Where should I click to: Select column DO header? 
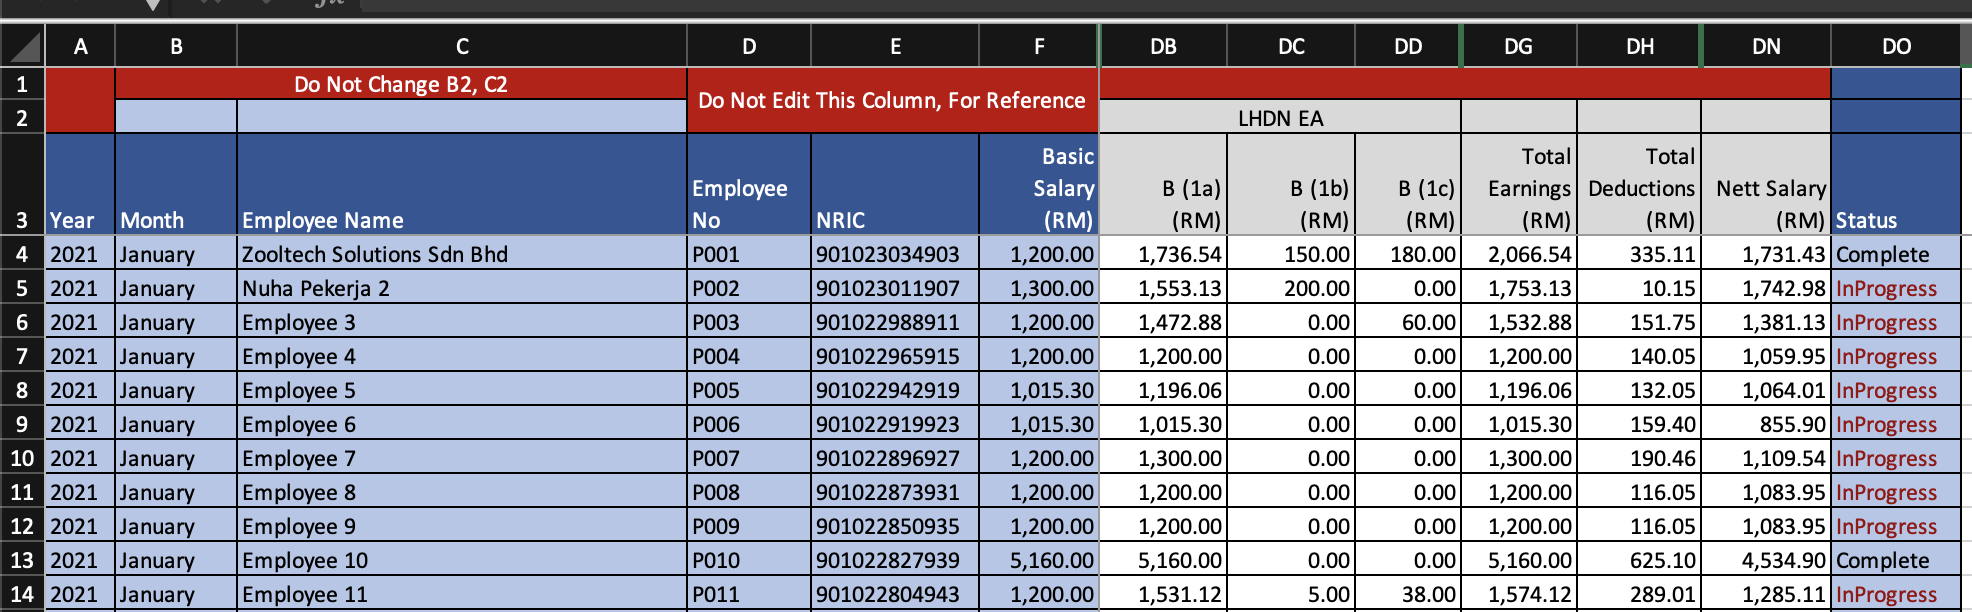click(1896, 46)
